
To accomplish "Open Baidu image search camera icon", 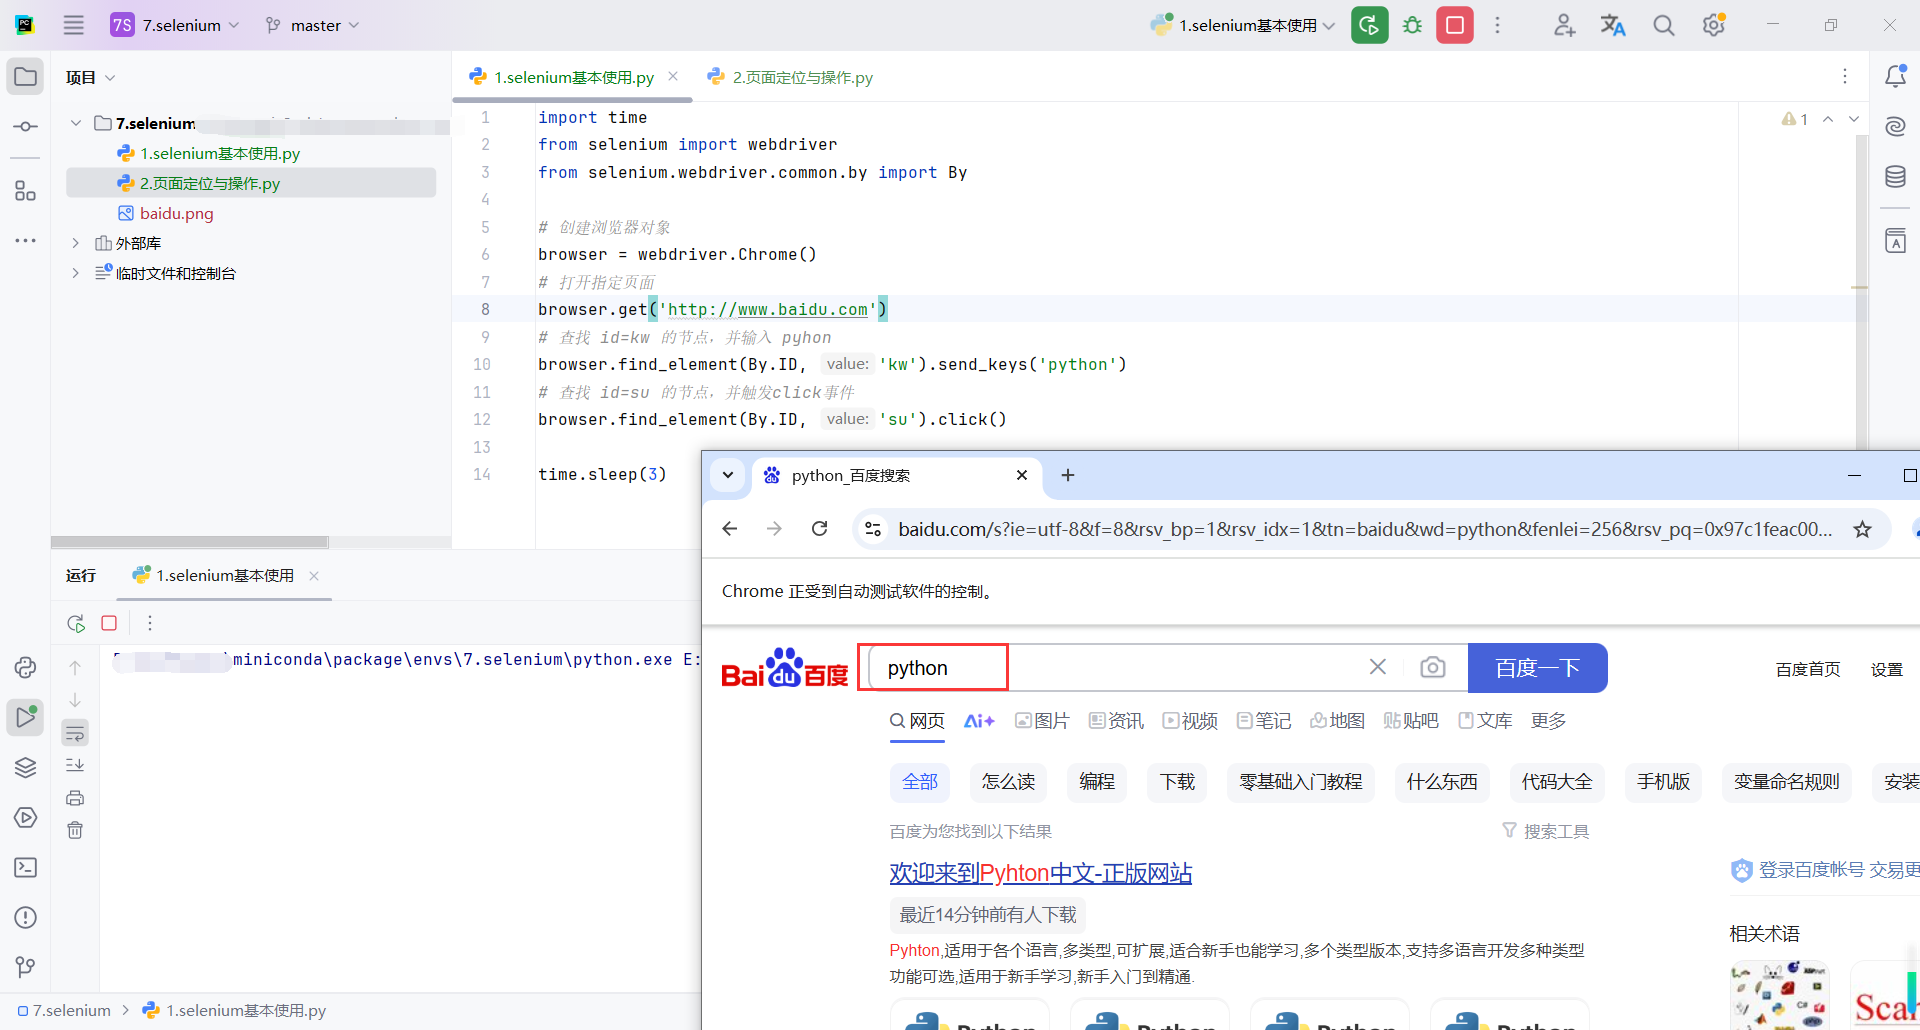I will pos(1432,667).
